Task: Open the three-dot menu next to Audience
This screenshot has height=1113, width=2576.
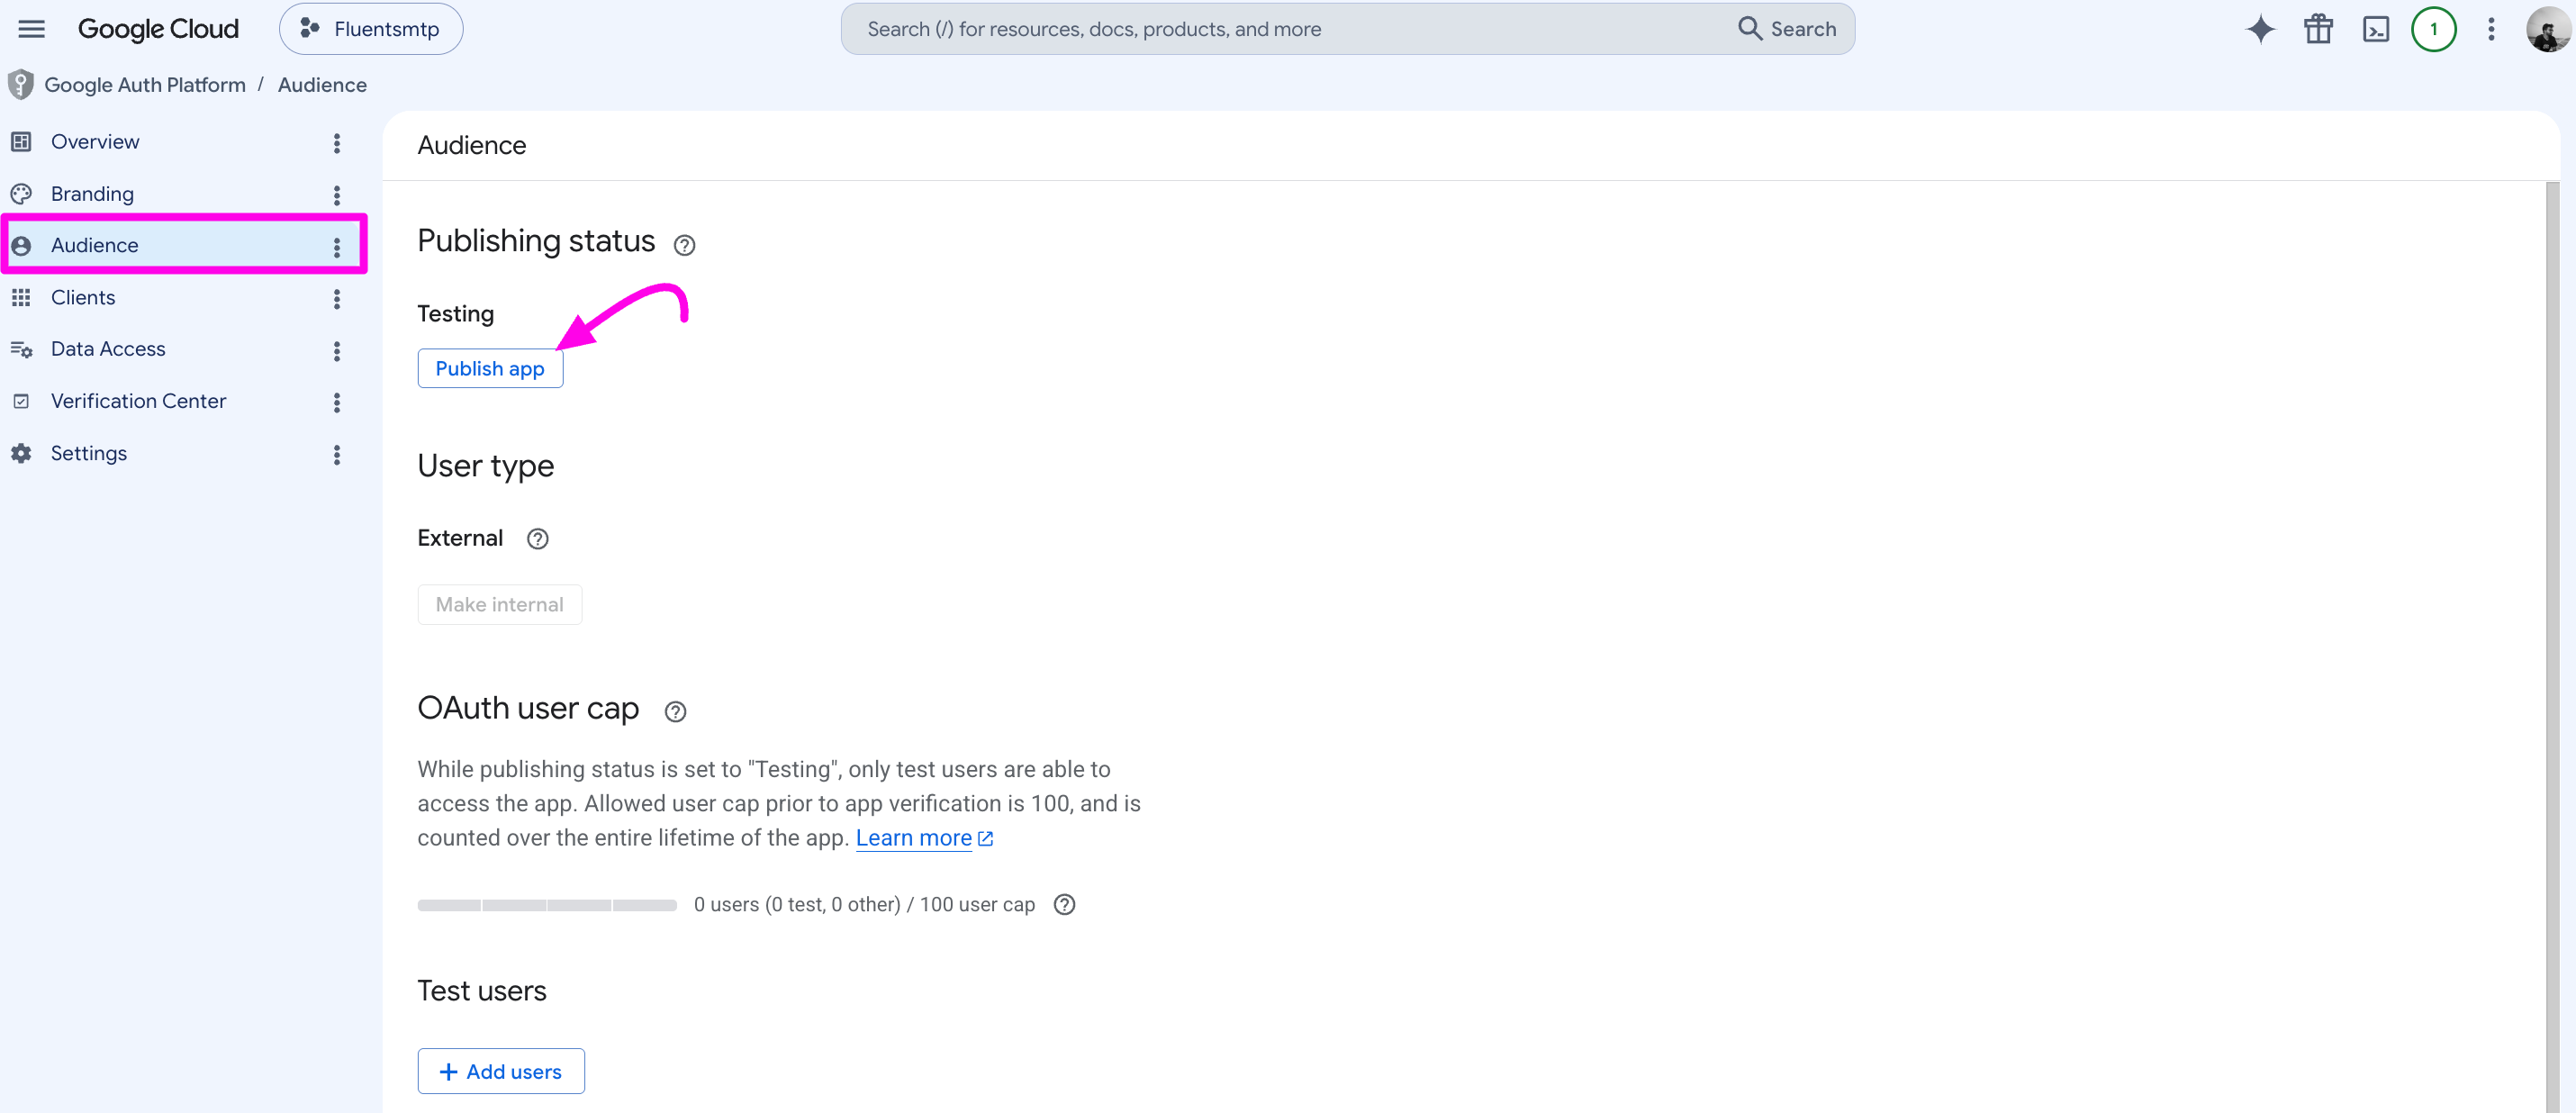Action: point(337,247)
